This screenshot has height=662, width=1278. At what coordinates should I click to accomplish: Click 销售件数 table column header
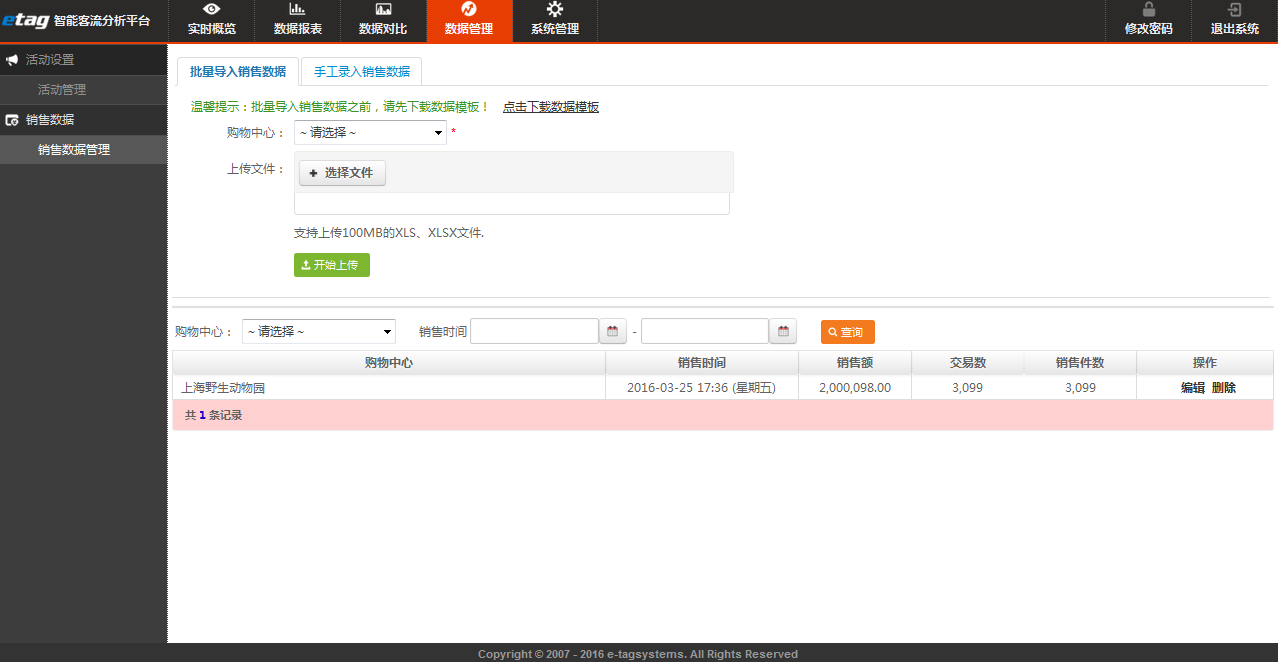(1080, 363)
